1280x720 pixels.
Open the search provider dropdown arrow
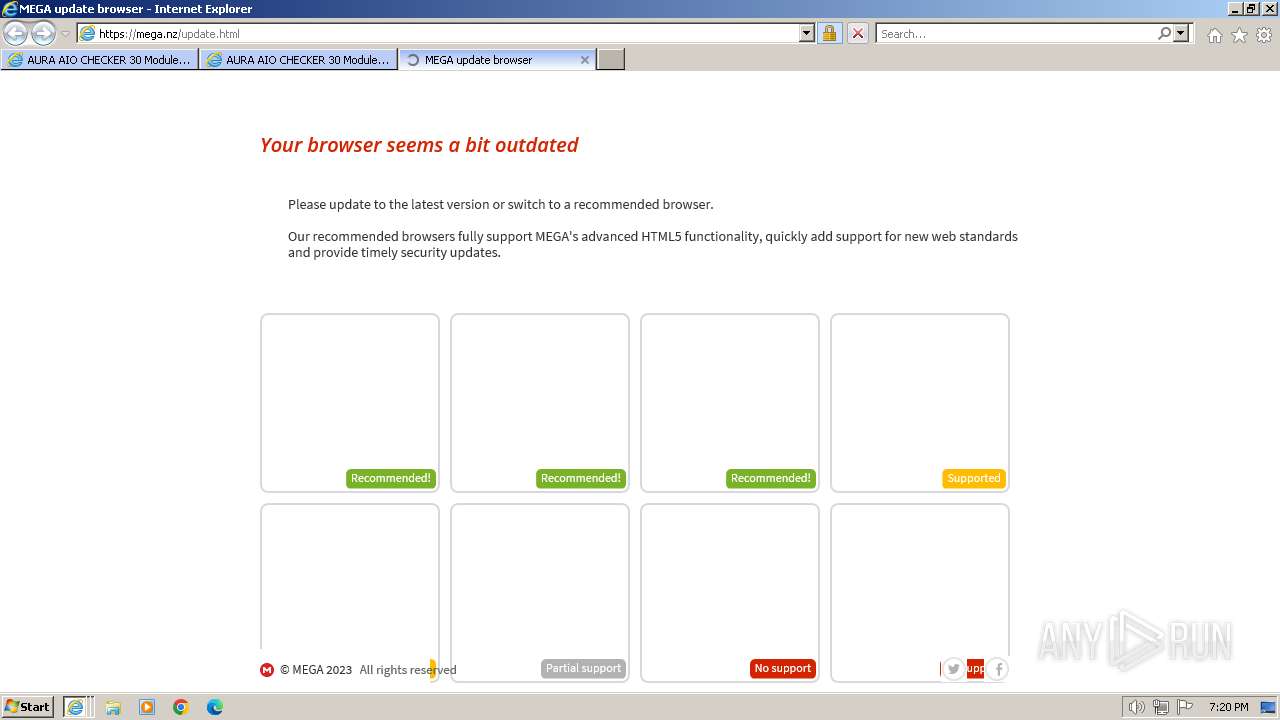click(1181, 33)
